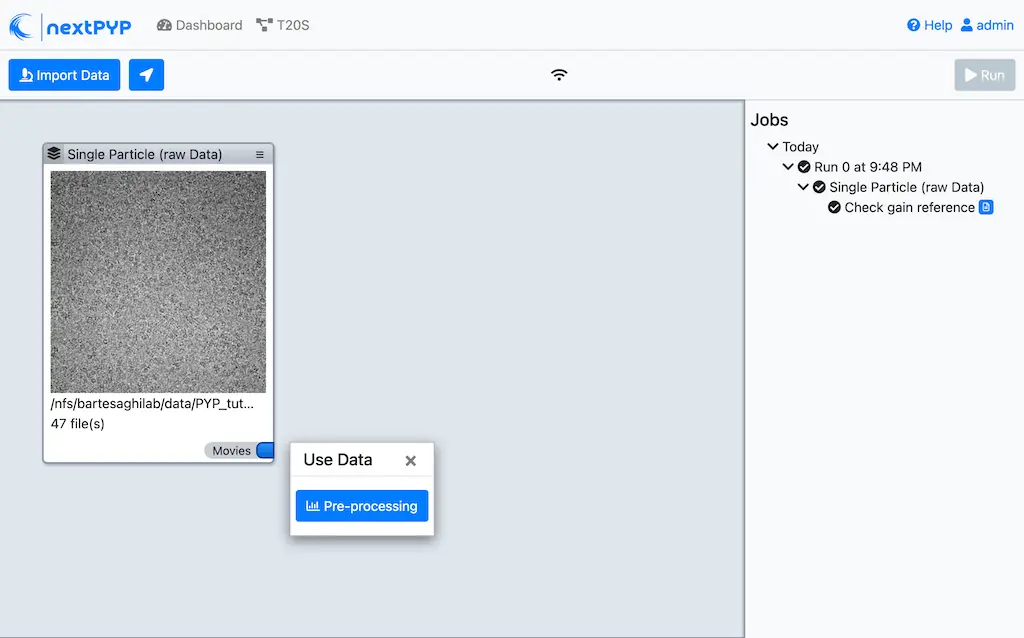This screenshot has height=638, width=1024.
Task: Collapse the Today group in Jobs
Action: pos(772,146)
